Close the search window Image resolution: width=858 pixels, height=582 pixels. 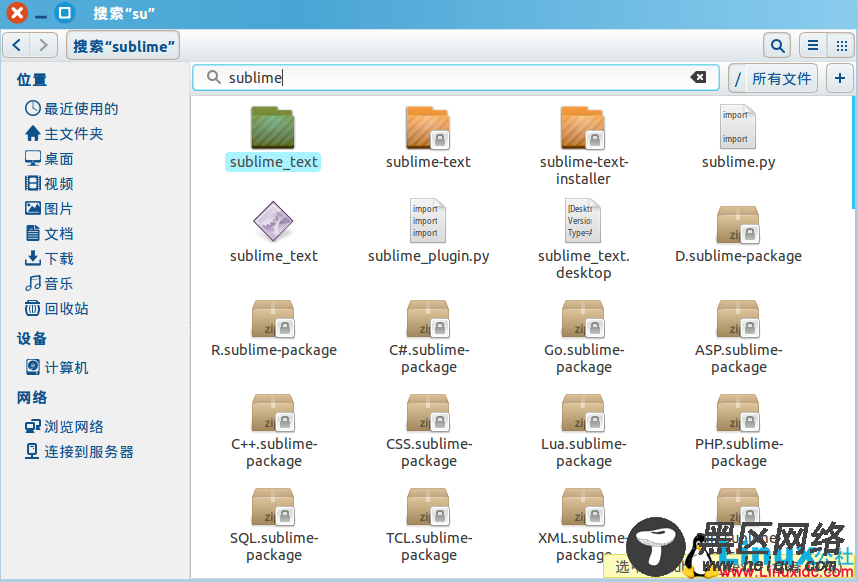click(x=16, y=13)
